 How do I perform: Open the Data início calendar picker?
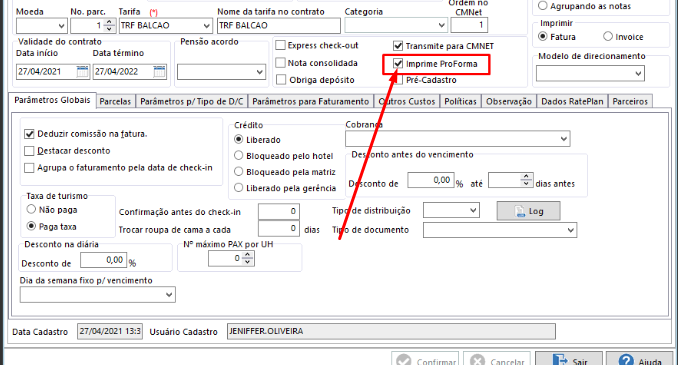pos(82,72)
